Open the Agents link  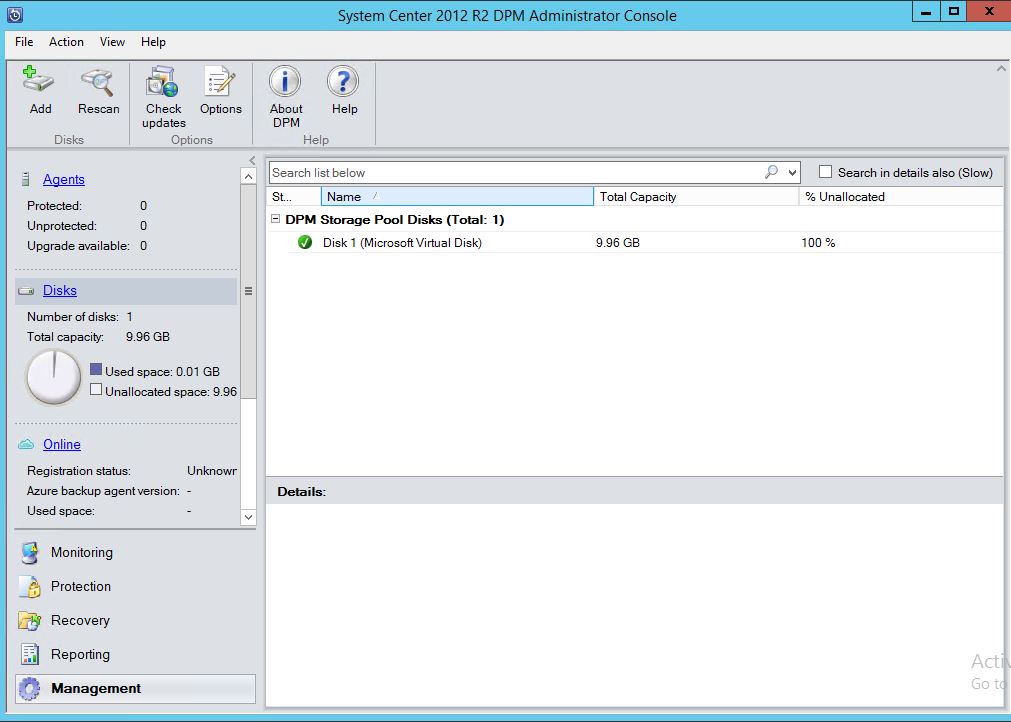[x=64, y=180]
